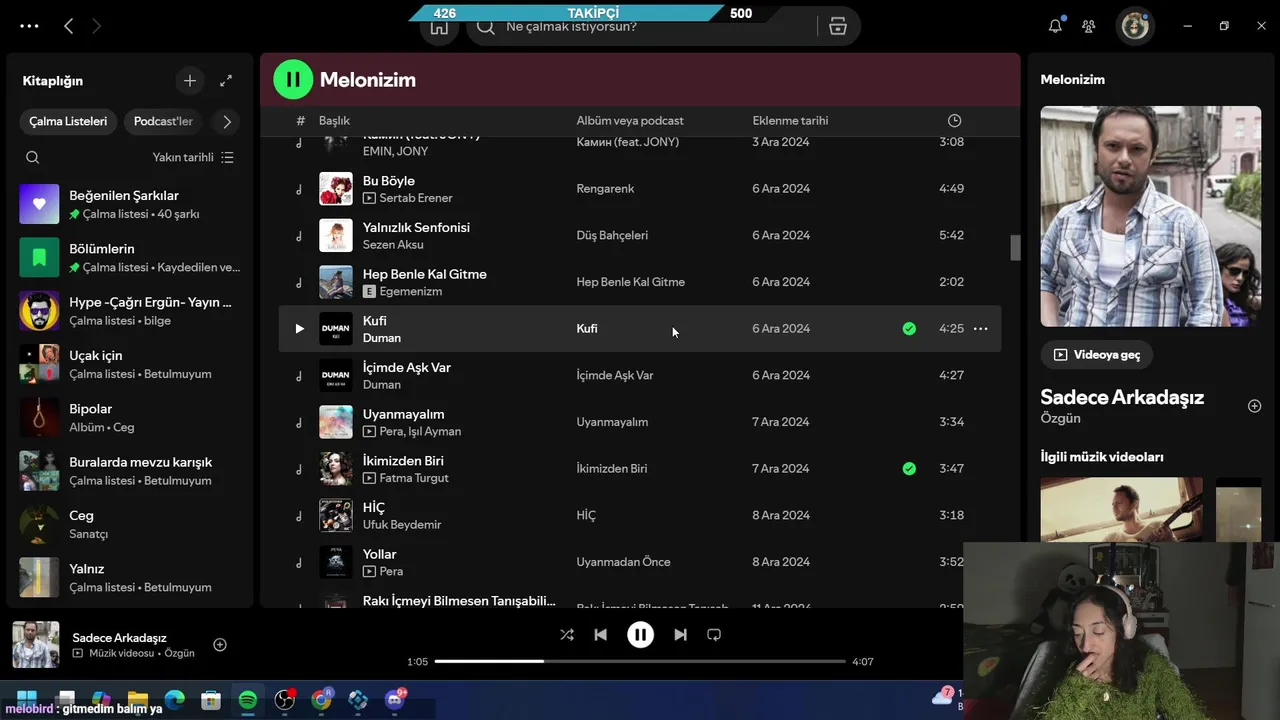Viewport: 1280px width, 720px height.
Task: Skip to the previous track
Action: click(x=600, y=634)
